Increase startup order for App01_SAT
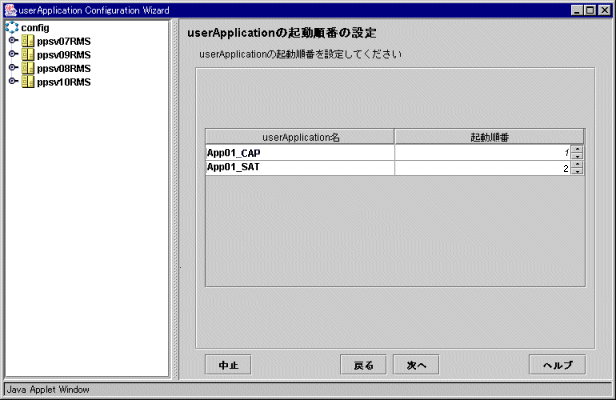The width and height of the screenshot is (616, 400). [577, 164]
